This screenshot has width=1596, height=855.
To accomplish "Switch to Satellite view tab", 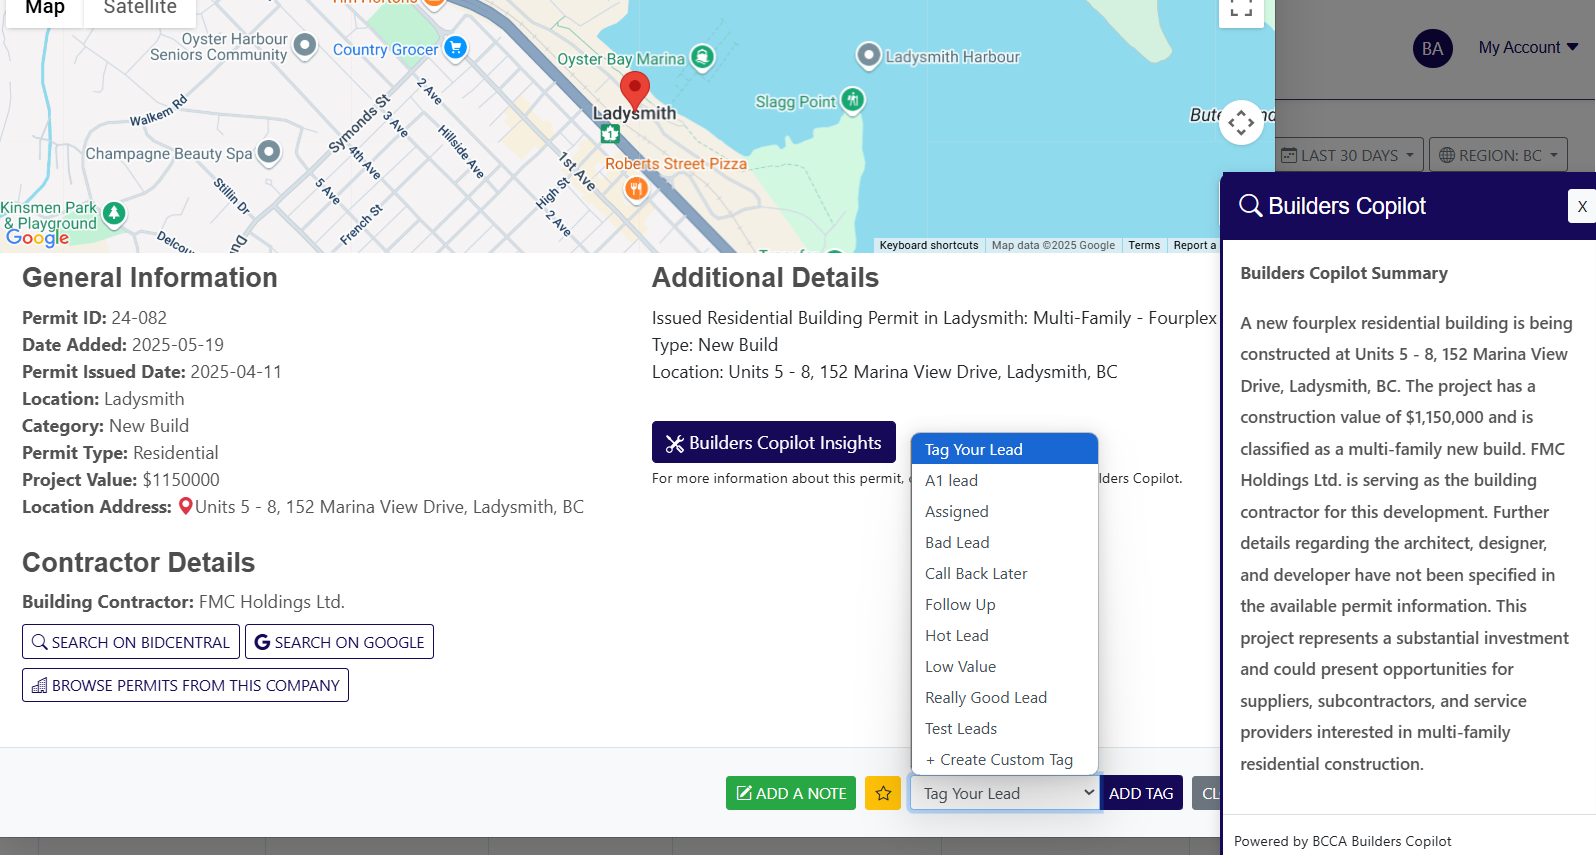I will (140, 9).
